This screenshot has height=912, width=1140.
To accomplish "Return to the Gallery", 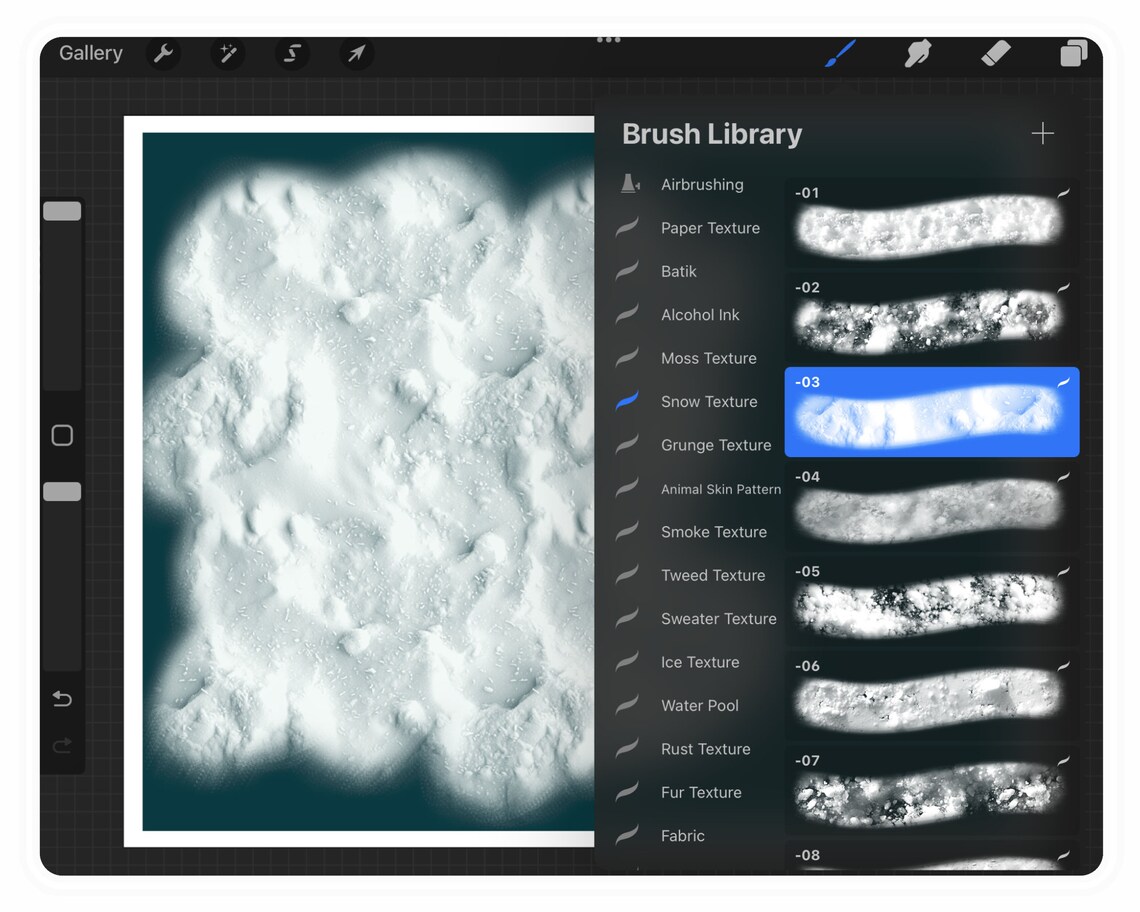I will click(x=90, y=54).
